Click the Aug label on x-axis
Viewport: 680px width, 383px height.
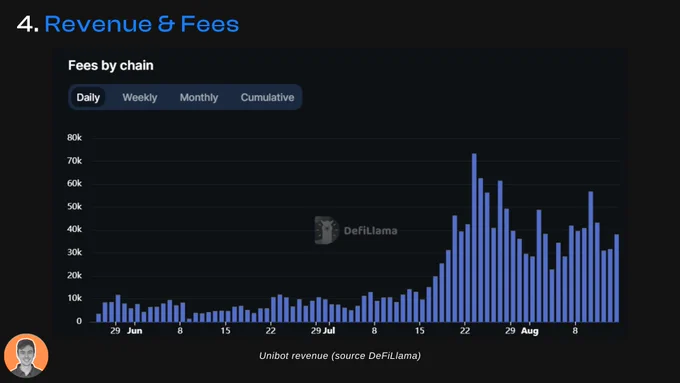530,331
